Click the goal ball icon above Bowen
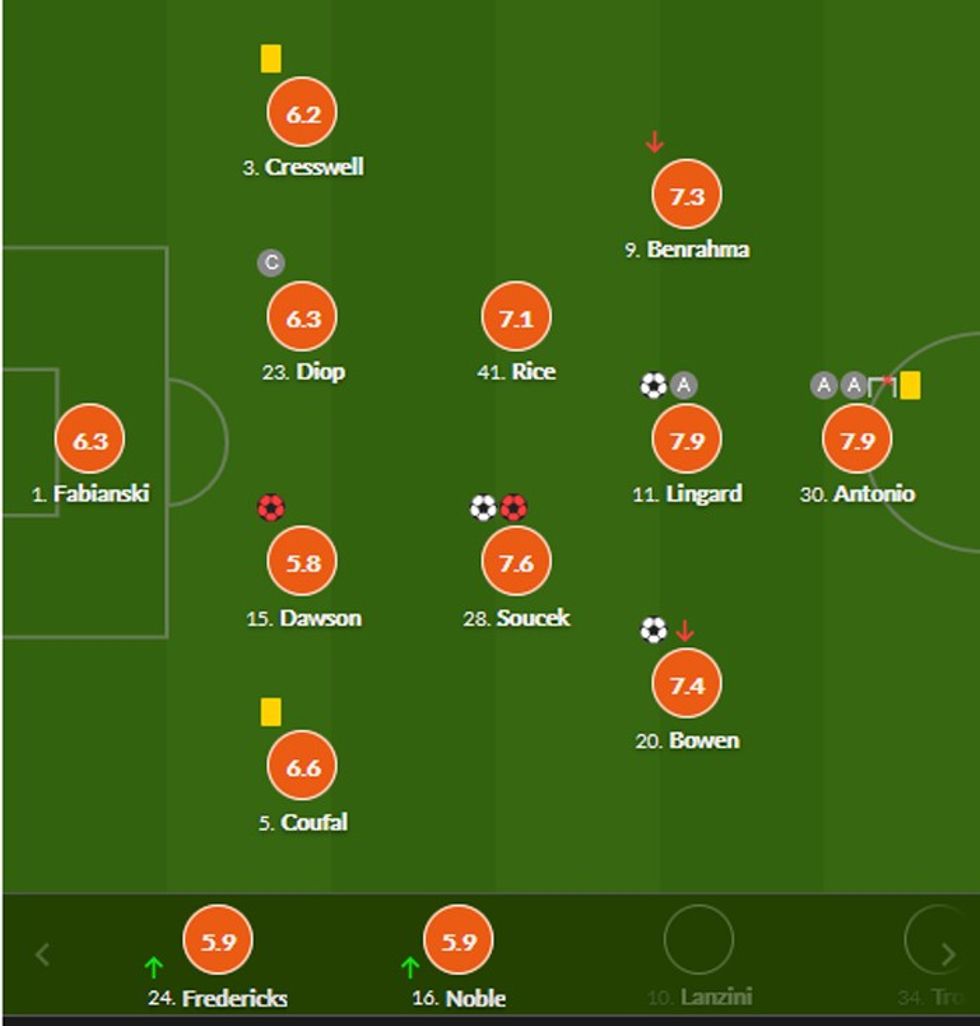Image resolution: width=980 pixels, height=1026 pixels. (x=653, y=630)
